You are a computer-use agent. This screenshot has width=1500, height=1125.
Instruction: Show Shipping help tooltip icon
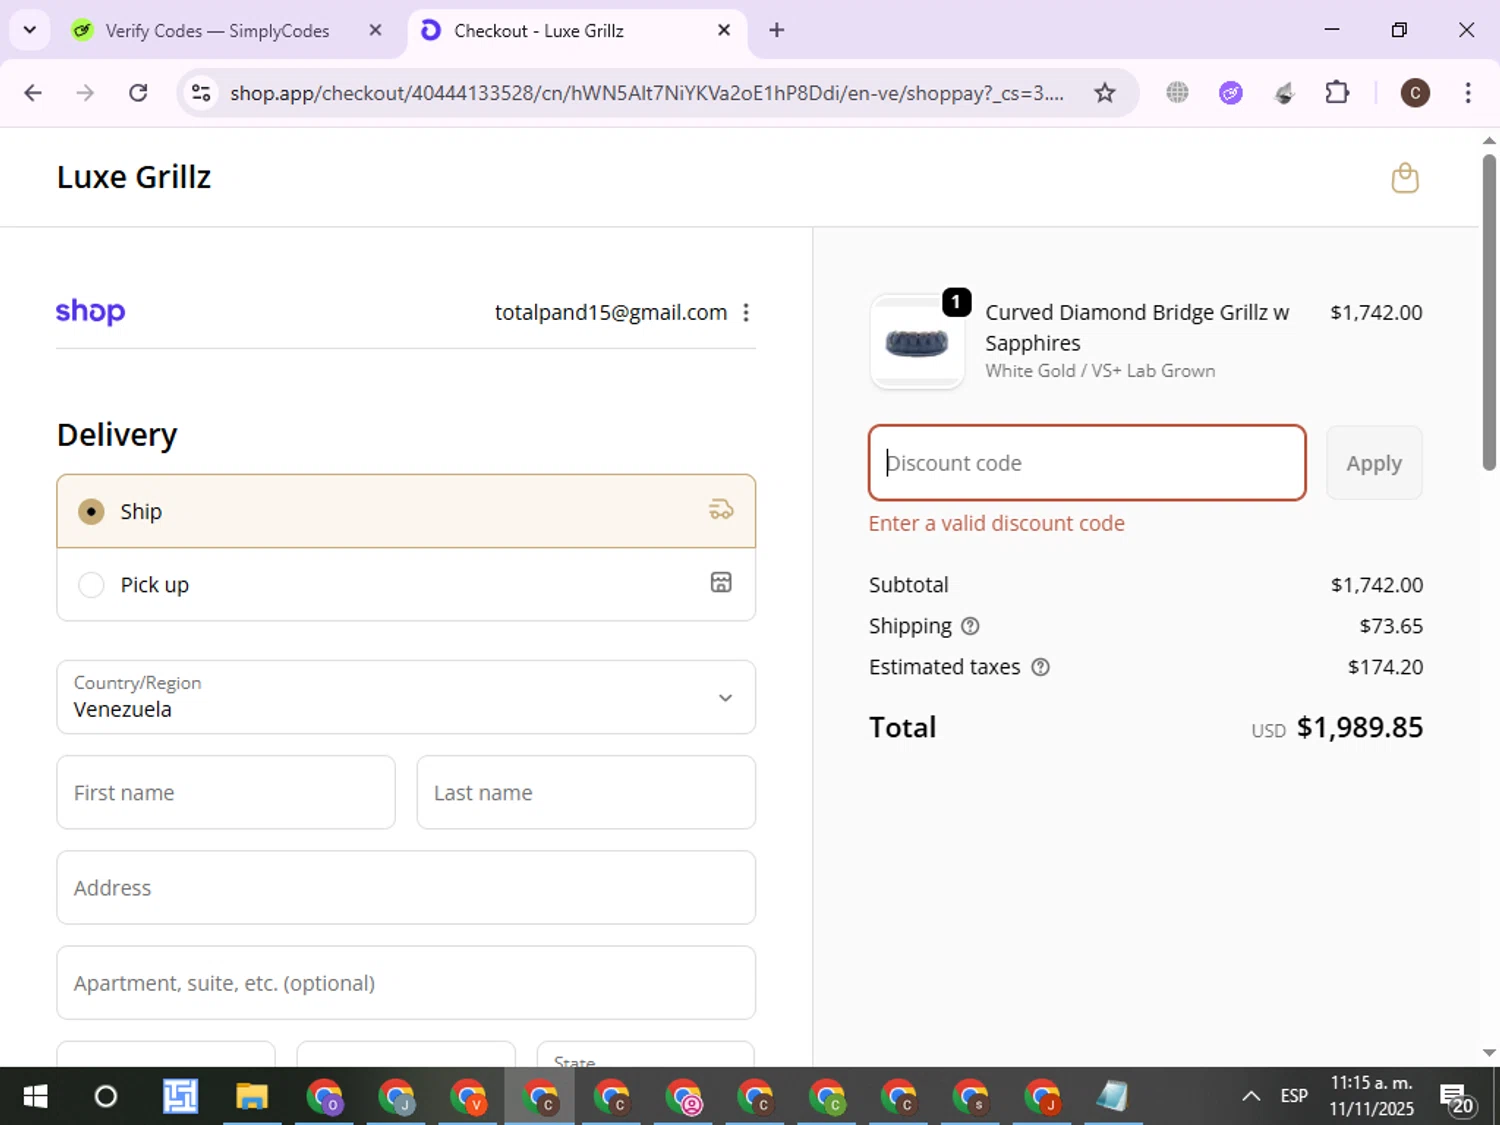(970, 626)
